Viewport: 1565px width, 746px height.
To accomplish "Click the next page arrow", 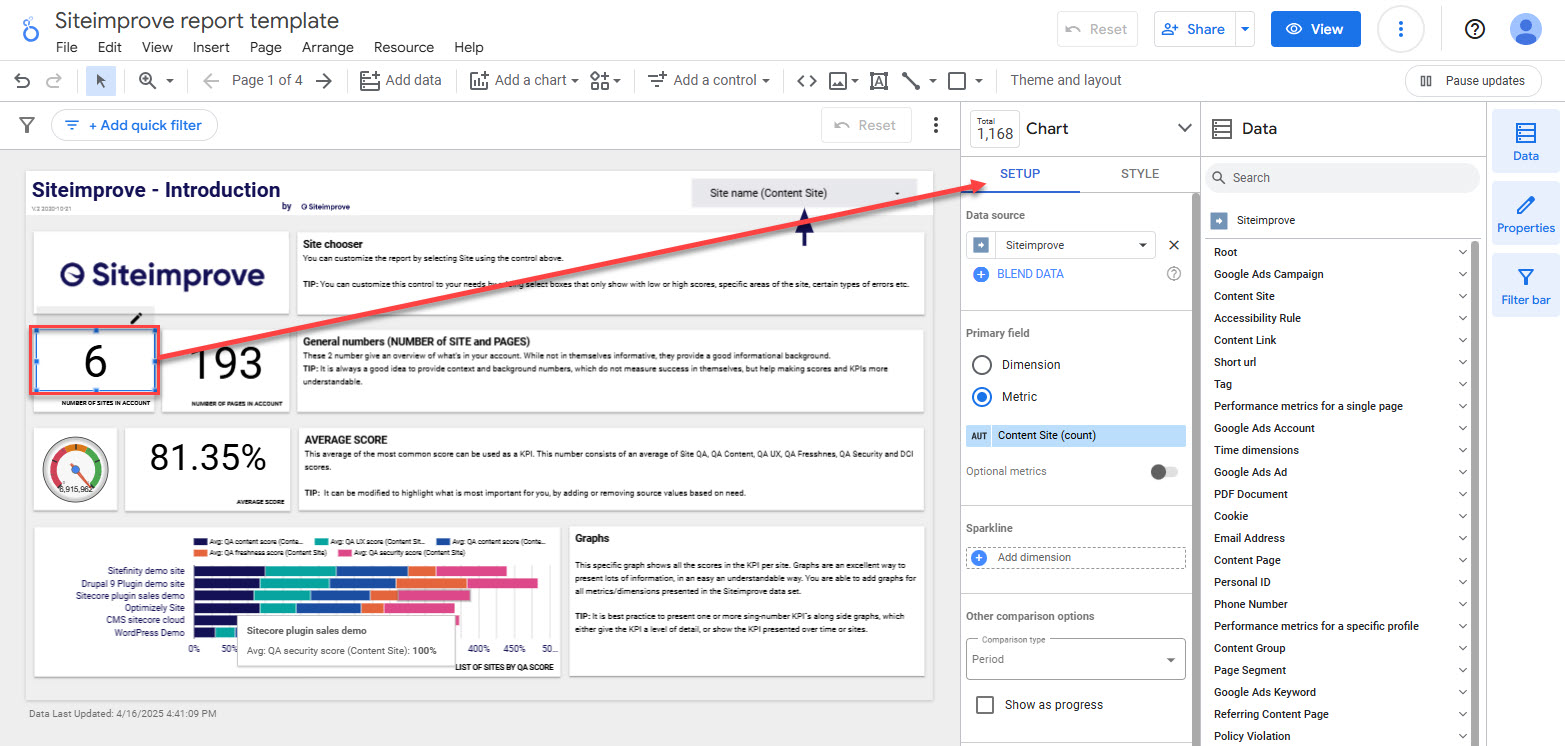I will tap(324, 80).
